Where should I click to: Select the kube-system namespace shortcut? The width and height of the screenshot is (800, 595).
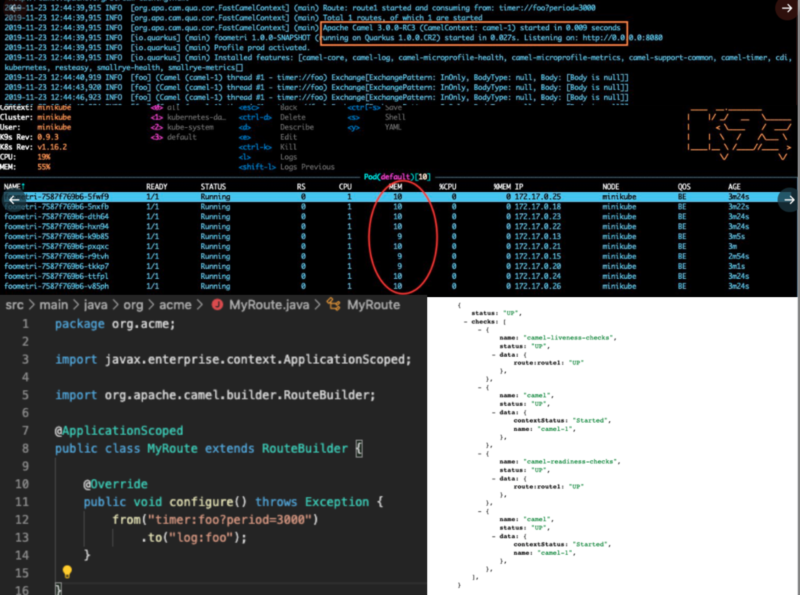coord(189,127)
